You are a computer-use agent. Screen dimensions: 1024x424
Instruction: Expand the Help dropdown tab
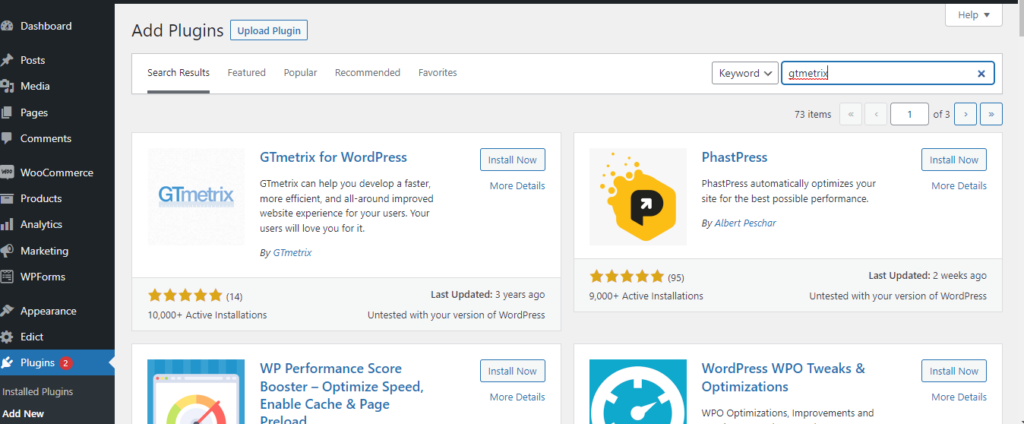(x=974, y=15)
